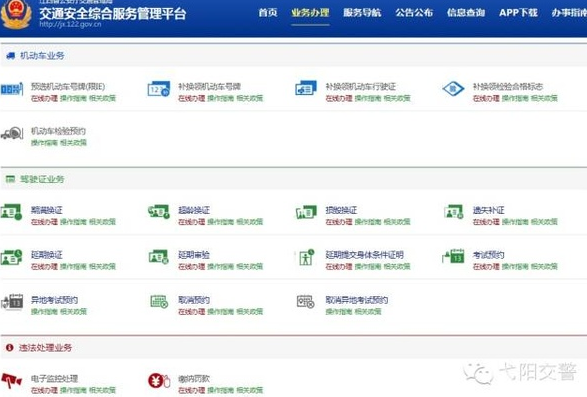
Task: Open the 服务导航 nav tab
Action: tap(362, 13)
